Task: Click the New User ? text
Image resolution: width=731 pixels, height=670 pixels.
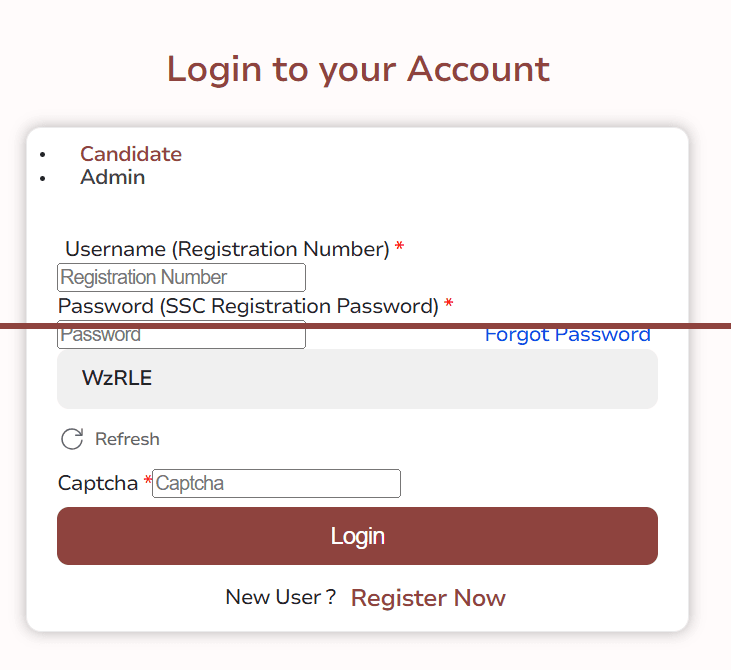Action: (x=281, y=597)
